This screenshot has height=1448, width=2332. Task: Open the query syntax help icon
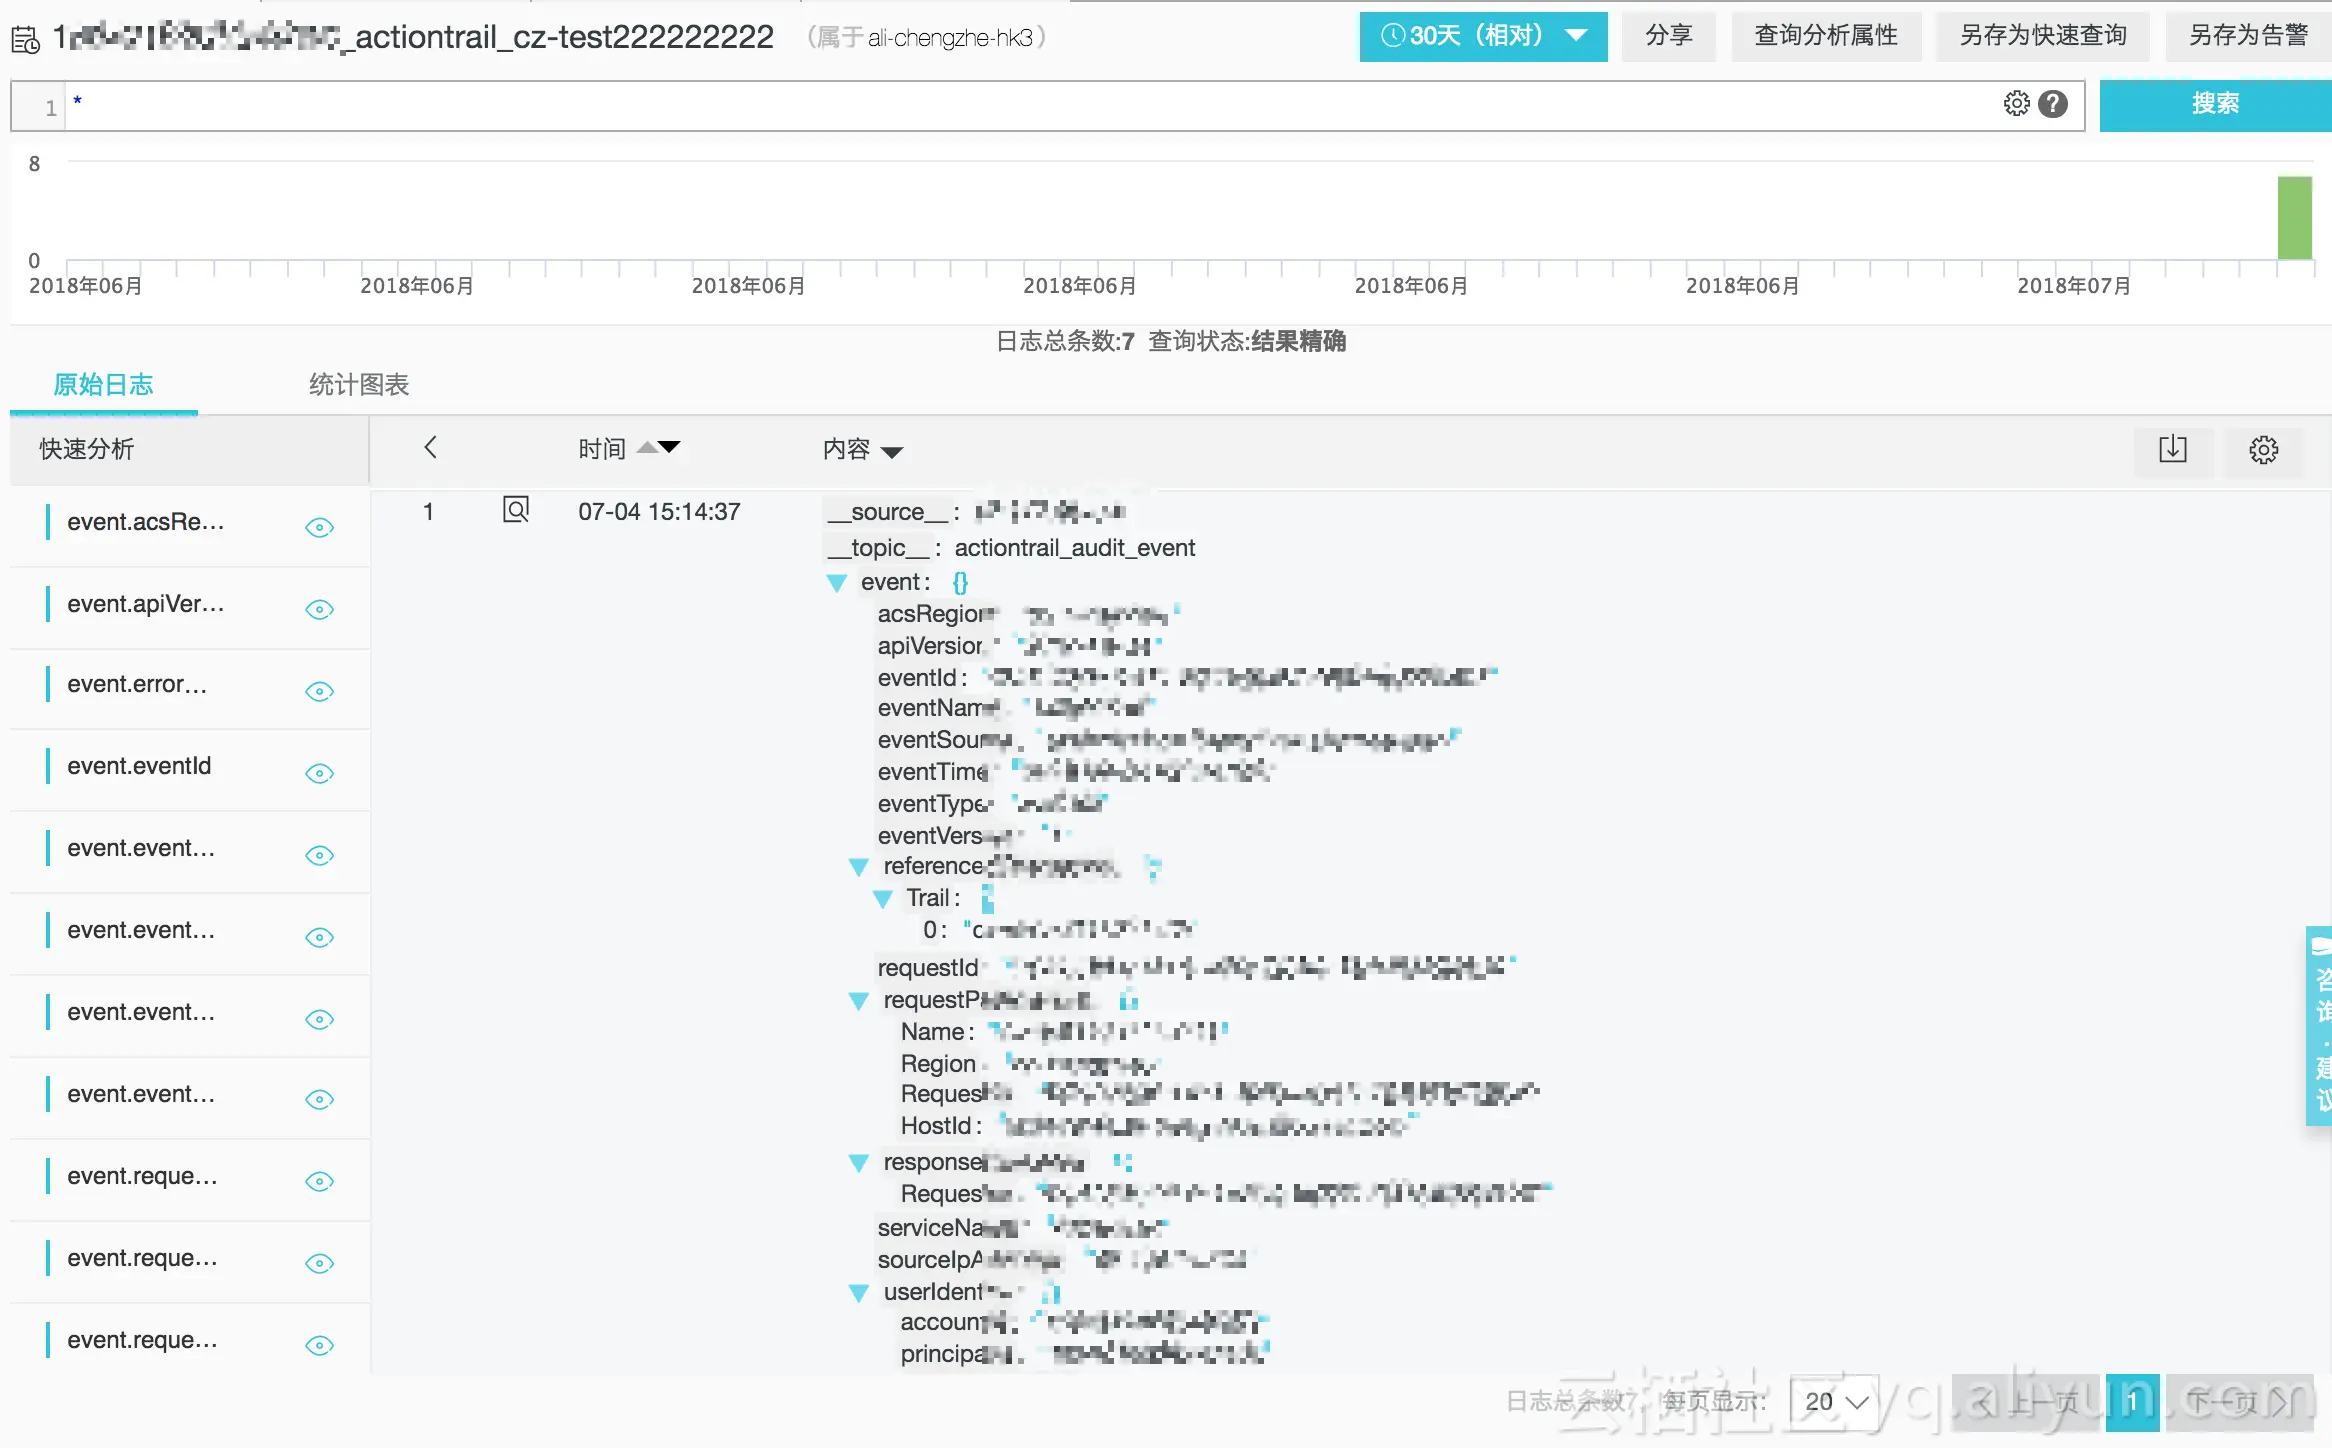click(x=2053, y=104)
